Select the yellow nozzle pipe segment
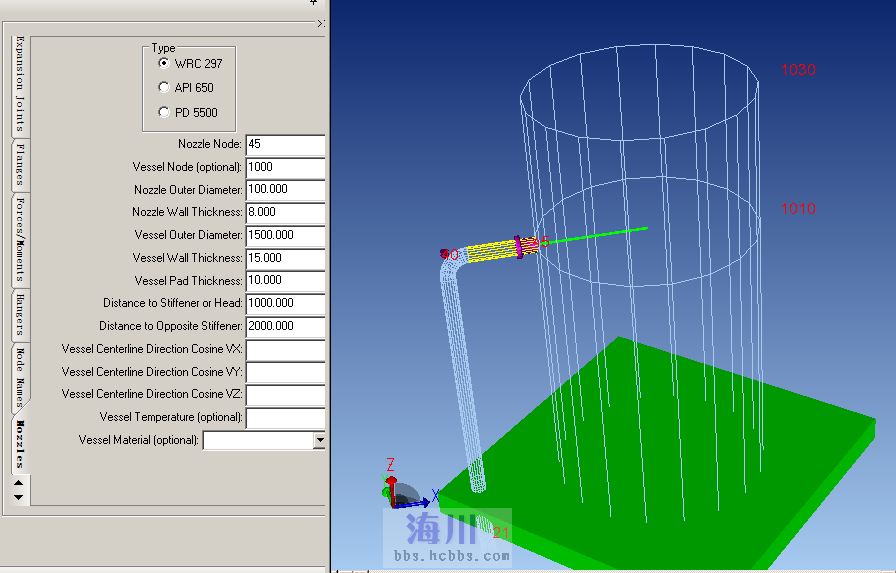Viewport: 896px width, 573px height. pos(491,251)
